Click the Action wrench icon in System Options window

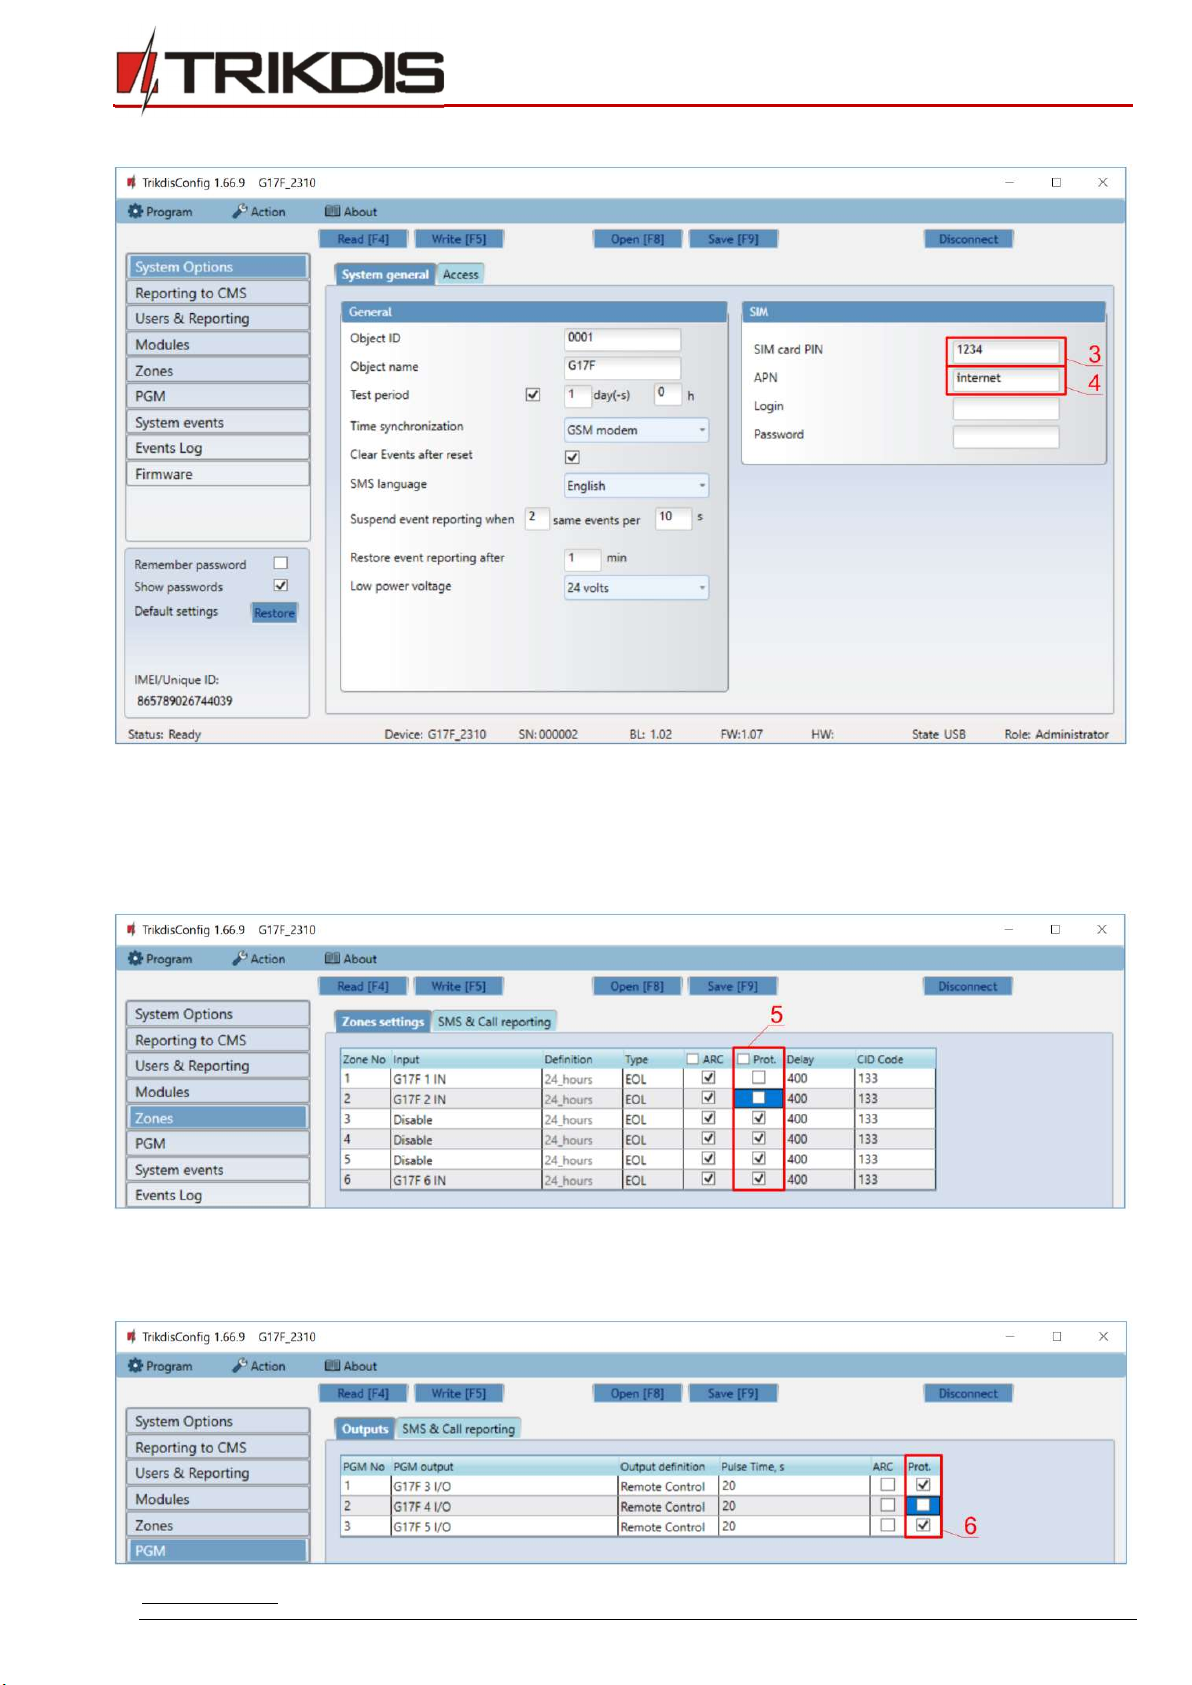(x=240, y=211)
